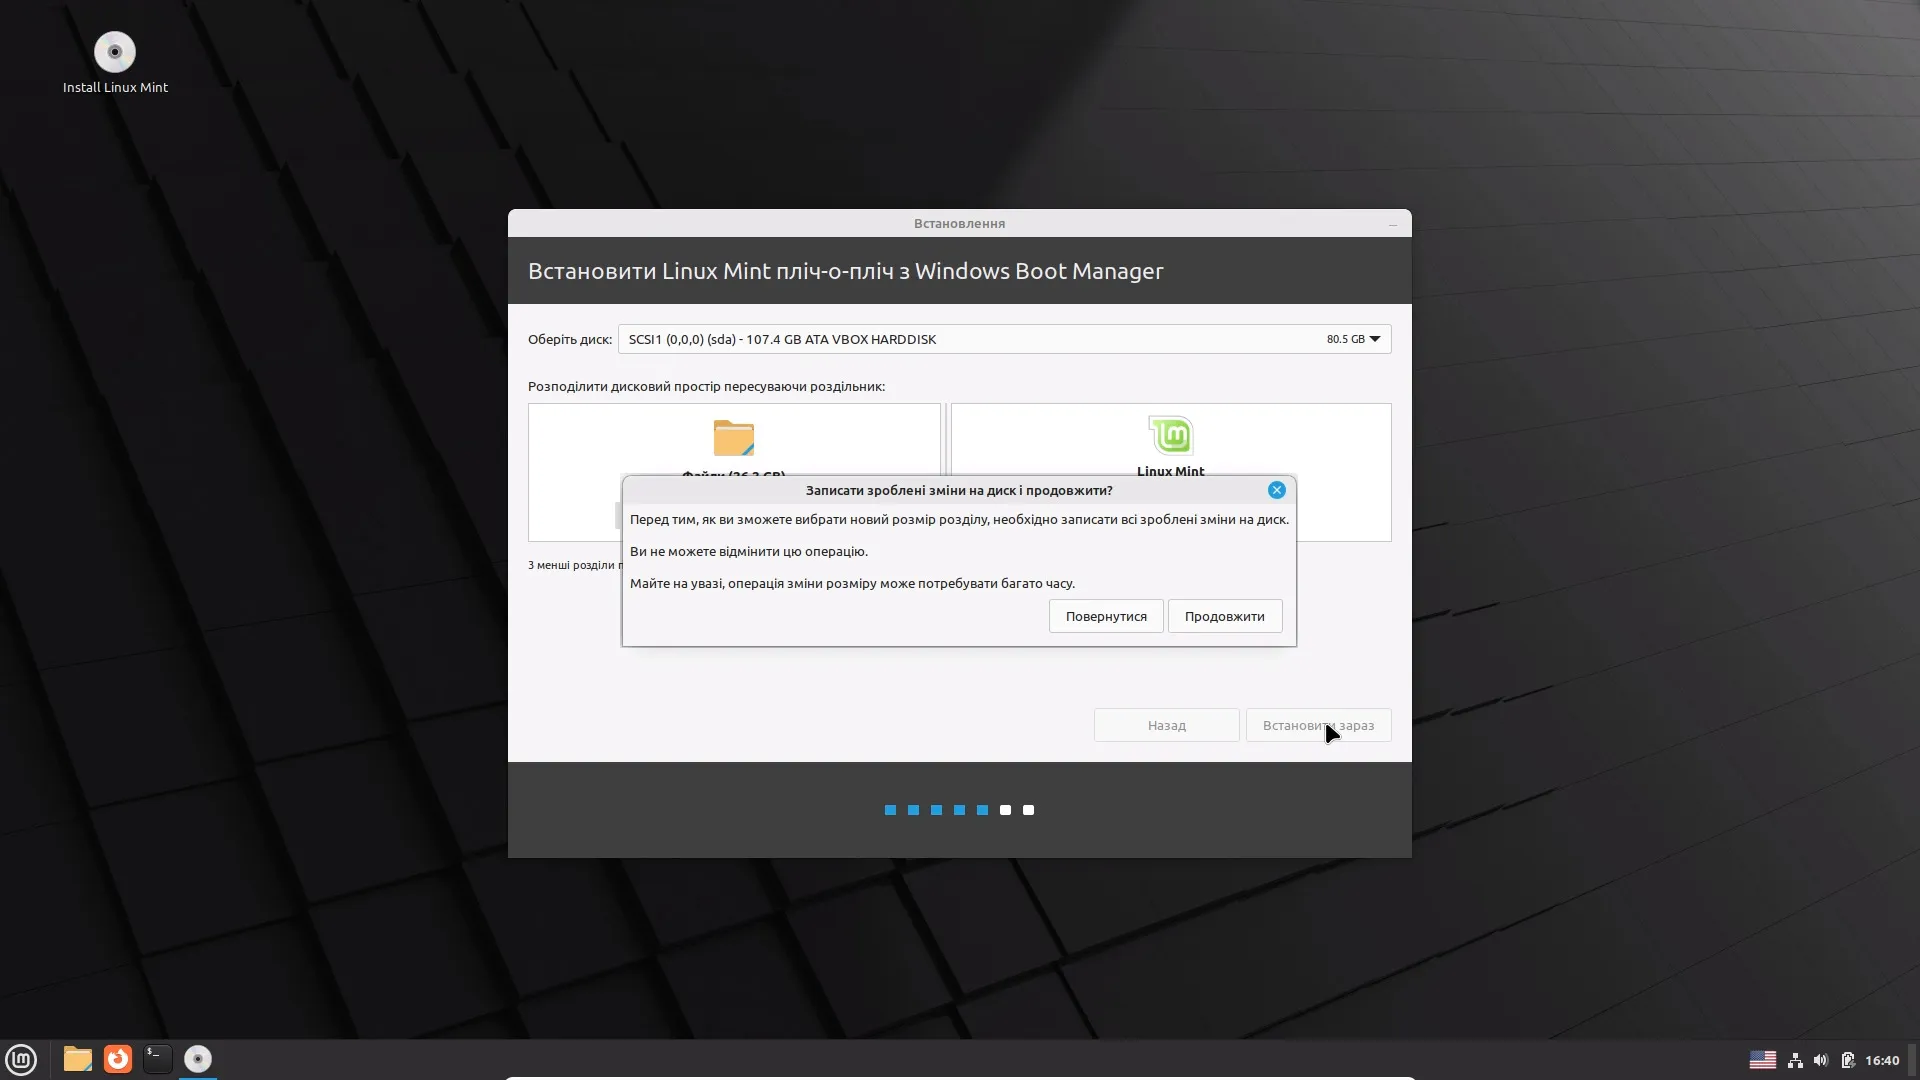Click the Назад button in the installer
The image size is (1920, 1080).
1167,725
